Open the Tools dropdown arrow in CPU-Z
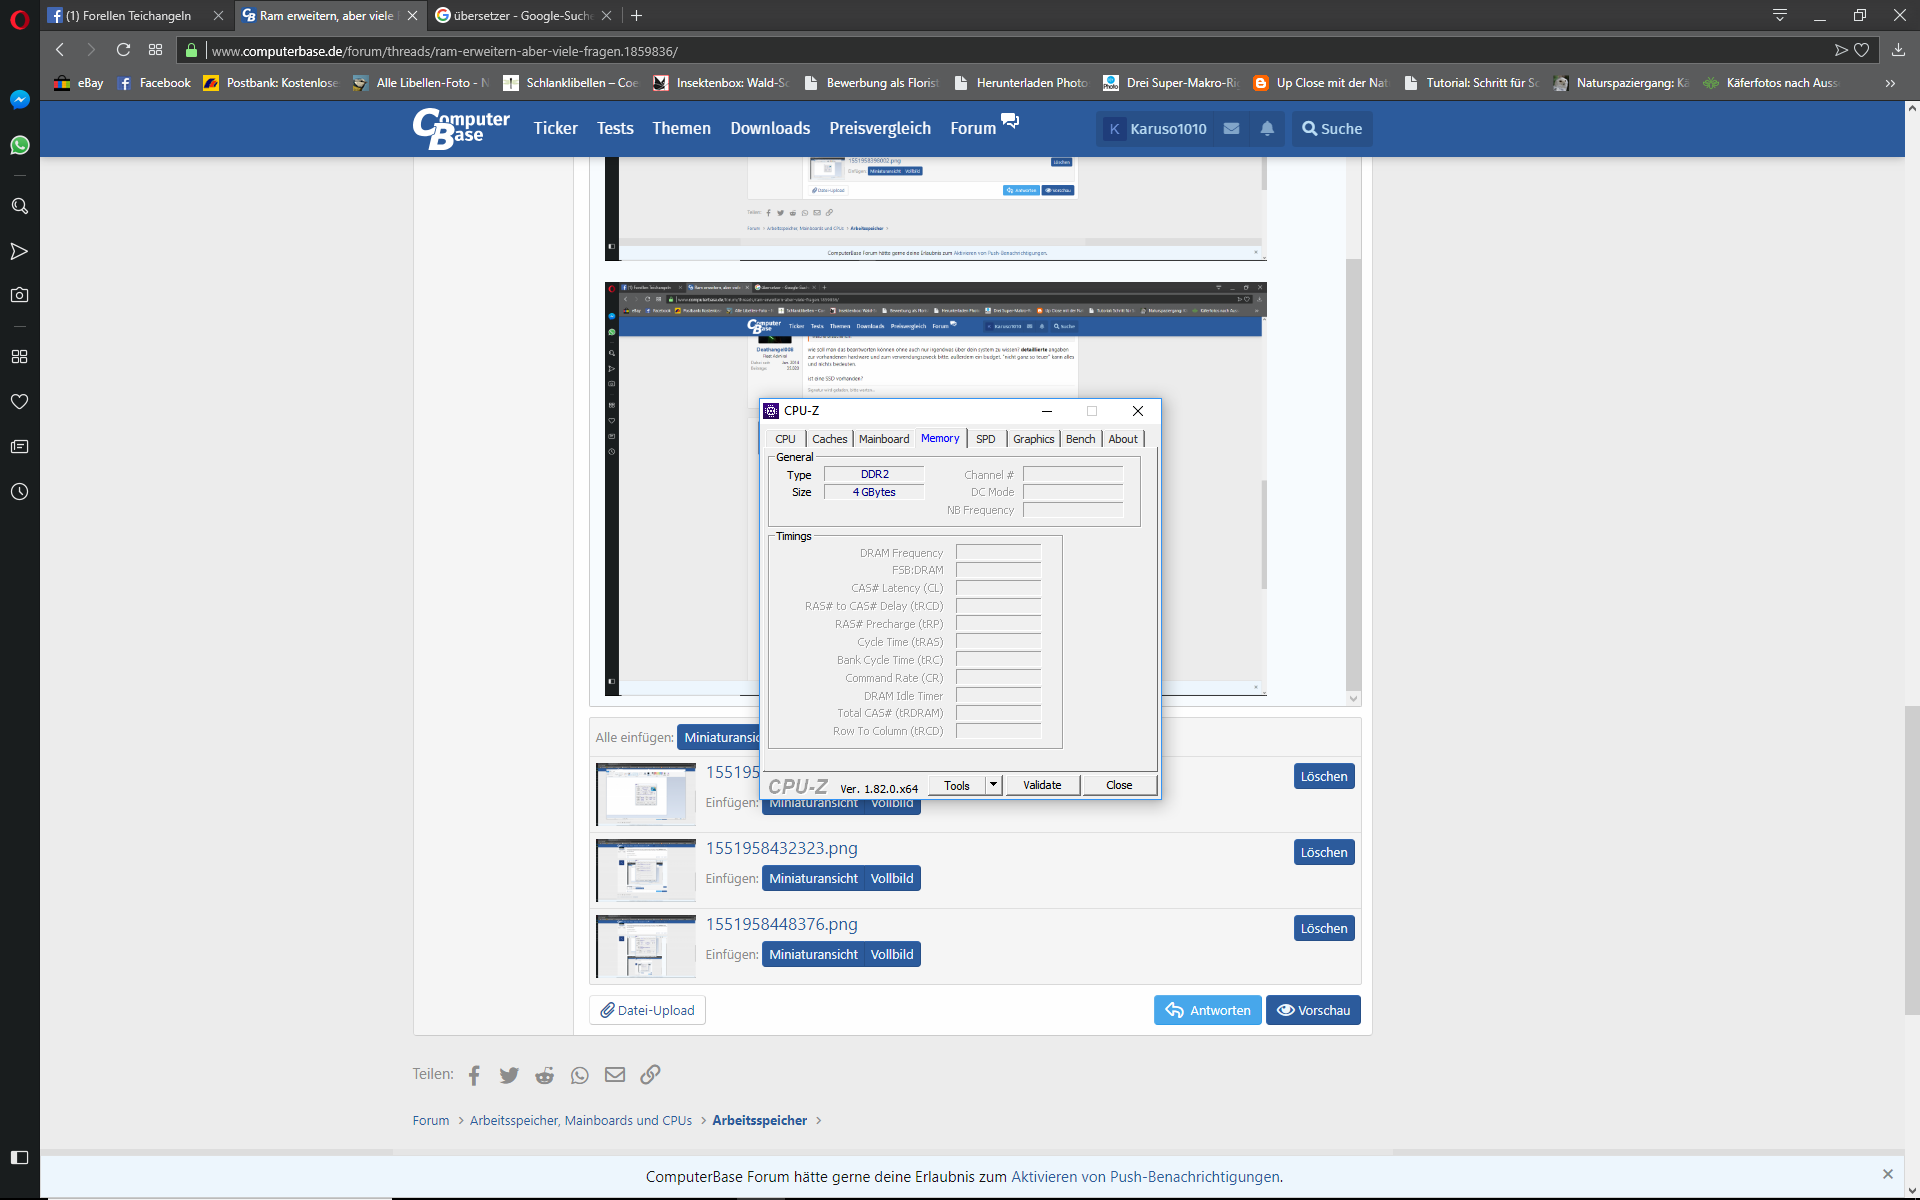 pos(993,785)
